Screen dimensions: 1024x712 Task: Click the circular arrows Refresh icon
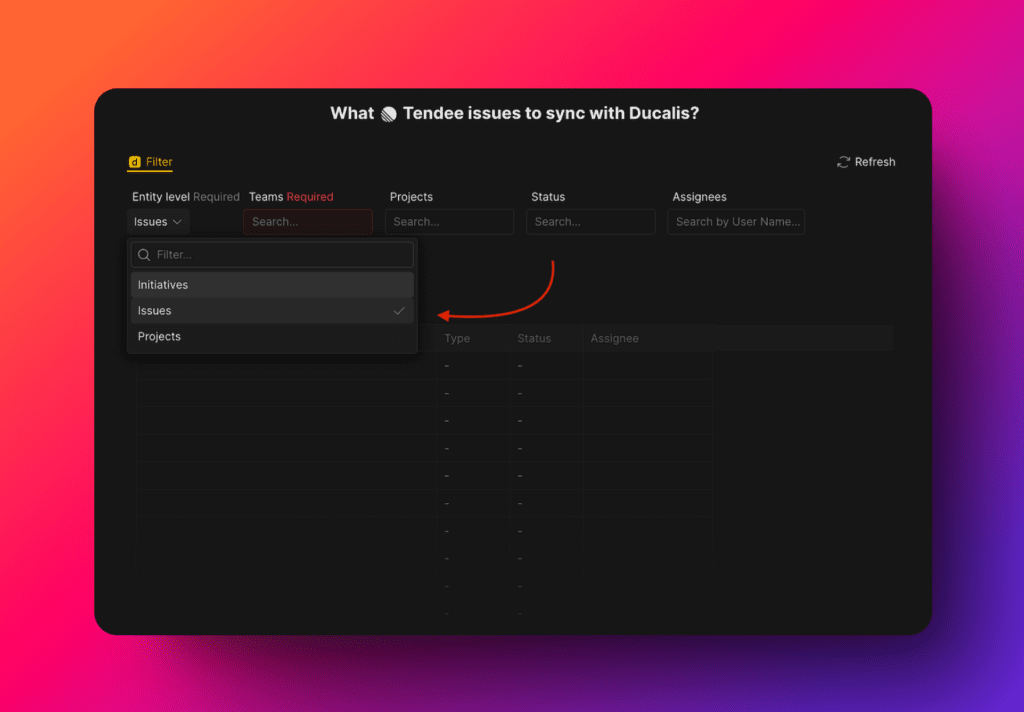pyautogui.click(x=844, y=162)
